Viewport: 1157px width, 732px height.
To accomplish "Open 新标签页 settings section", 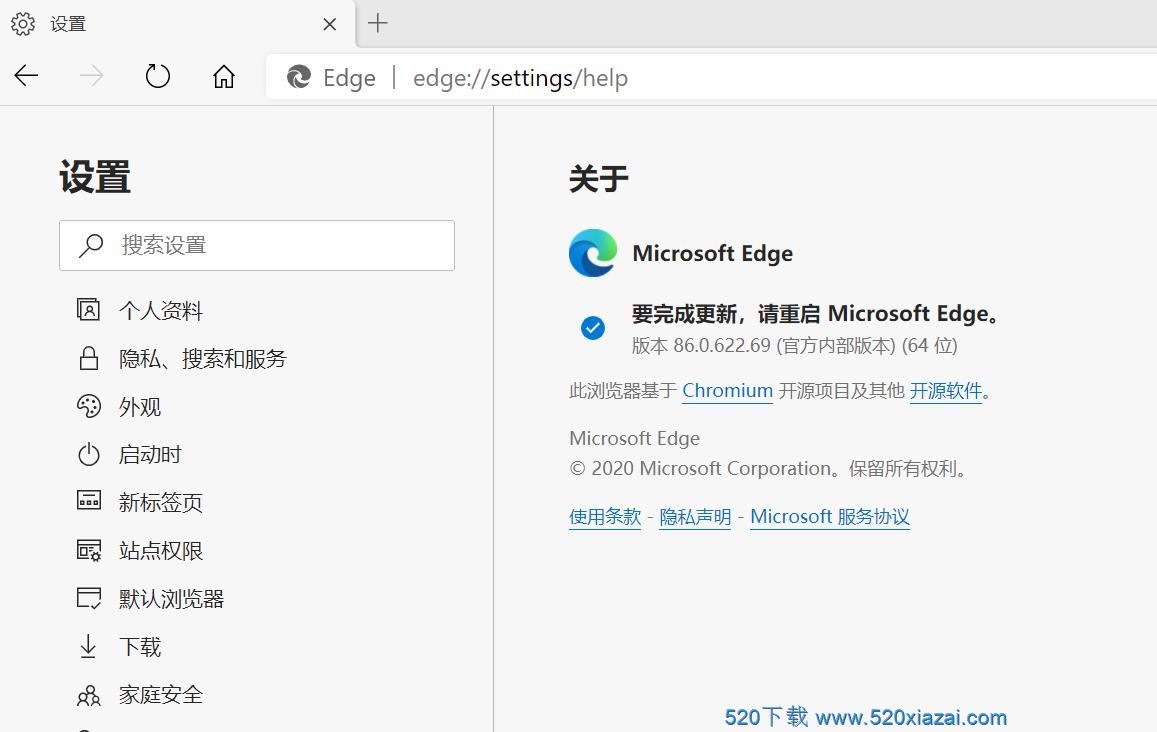I will (x=161, y=503).
